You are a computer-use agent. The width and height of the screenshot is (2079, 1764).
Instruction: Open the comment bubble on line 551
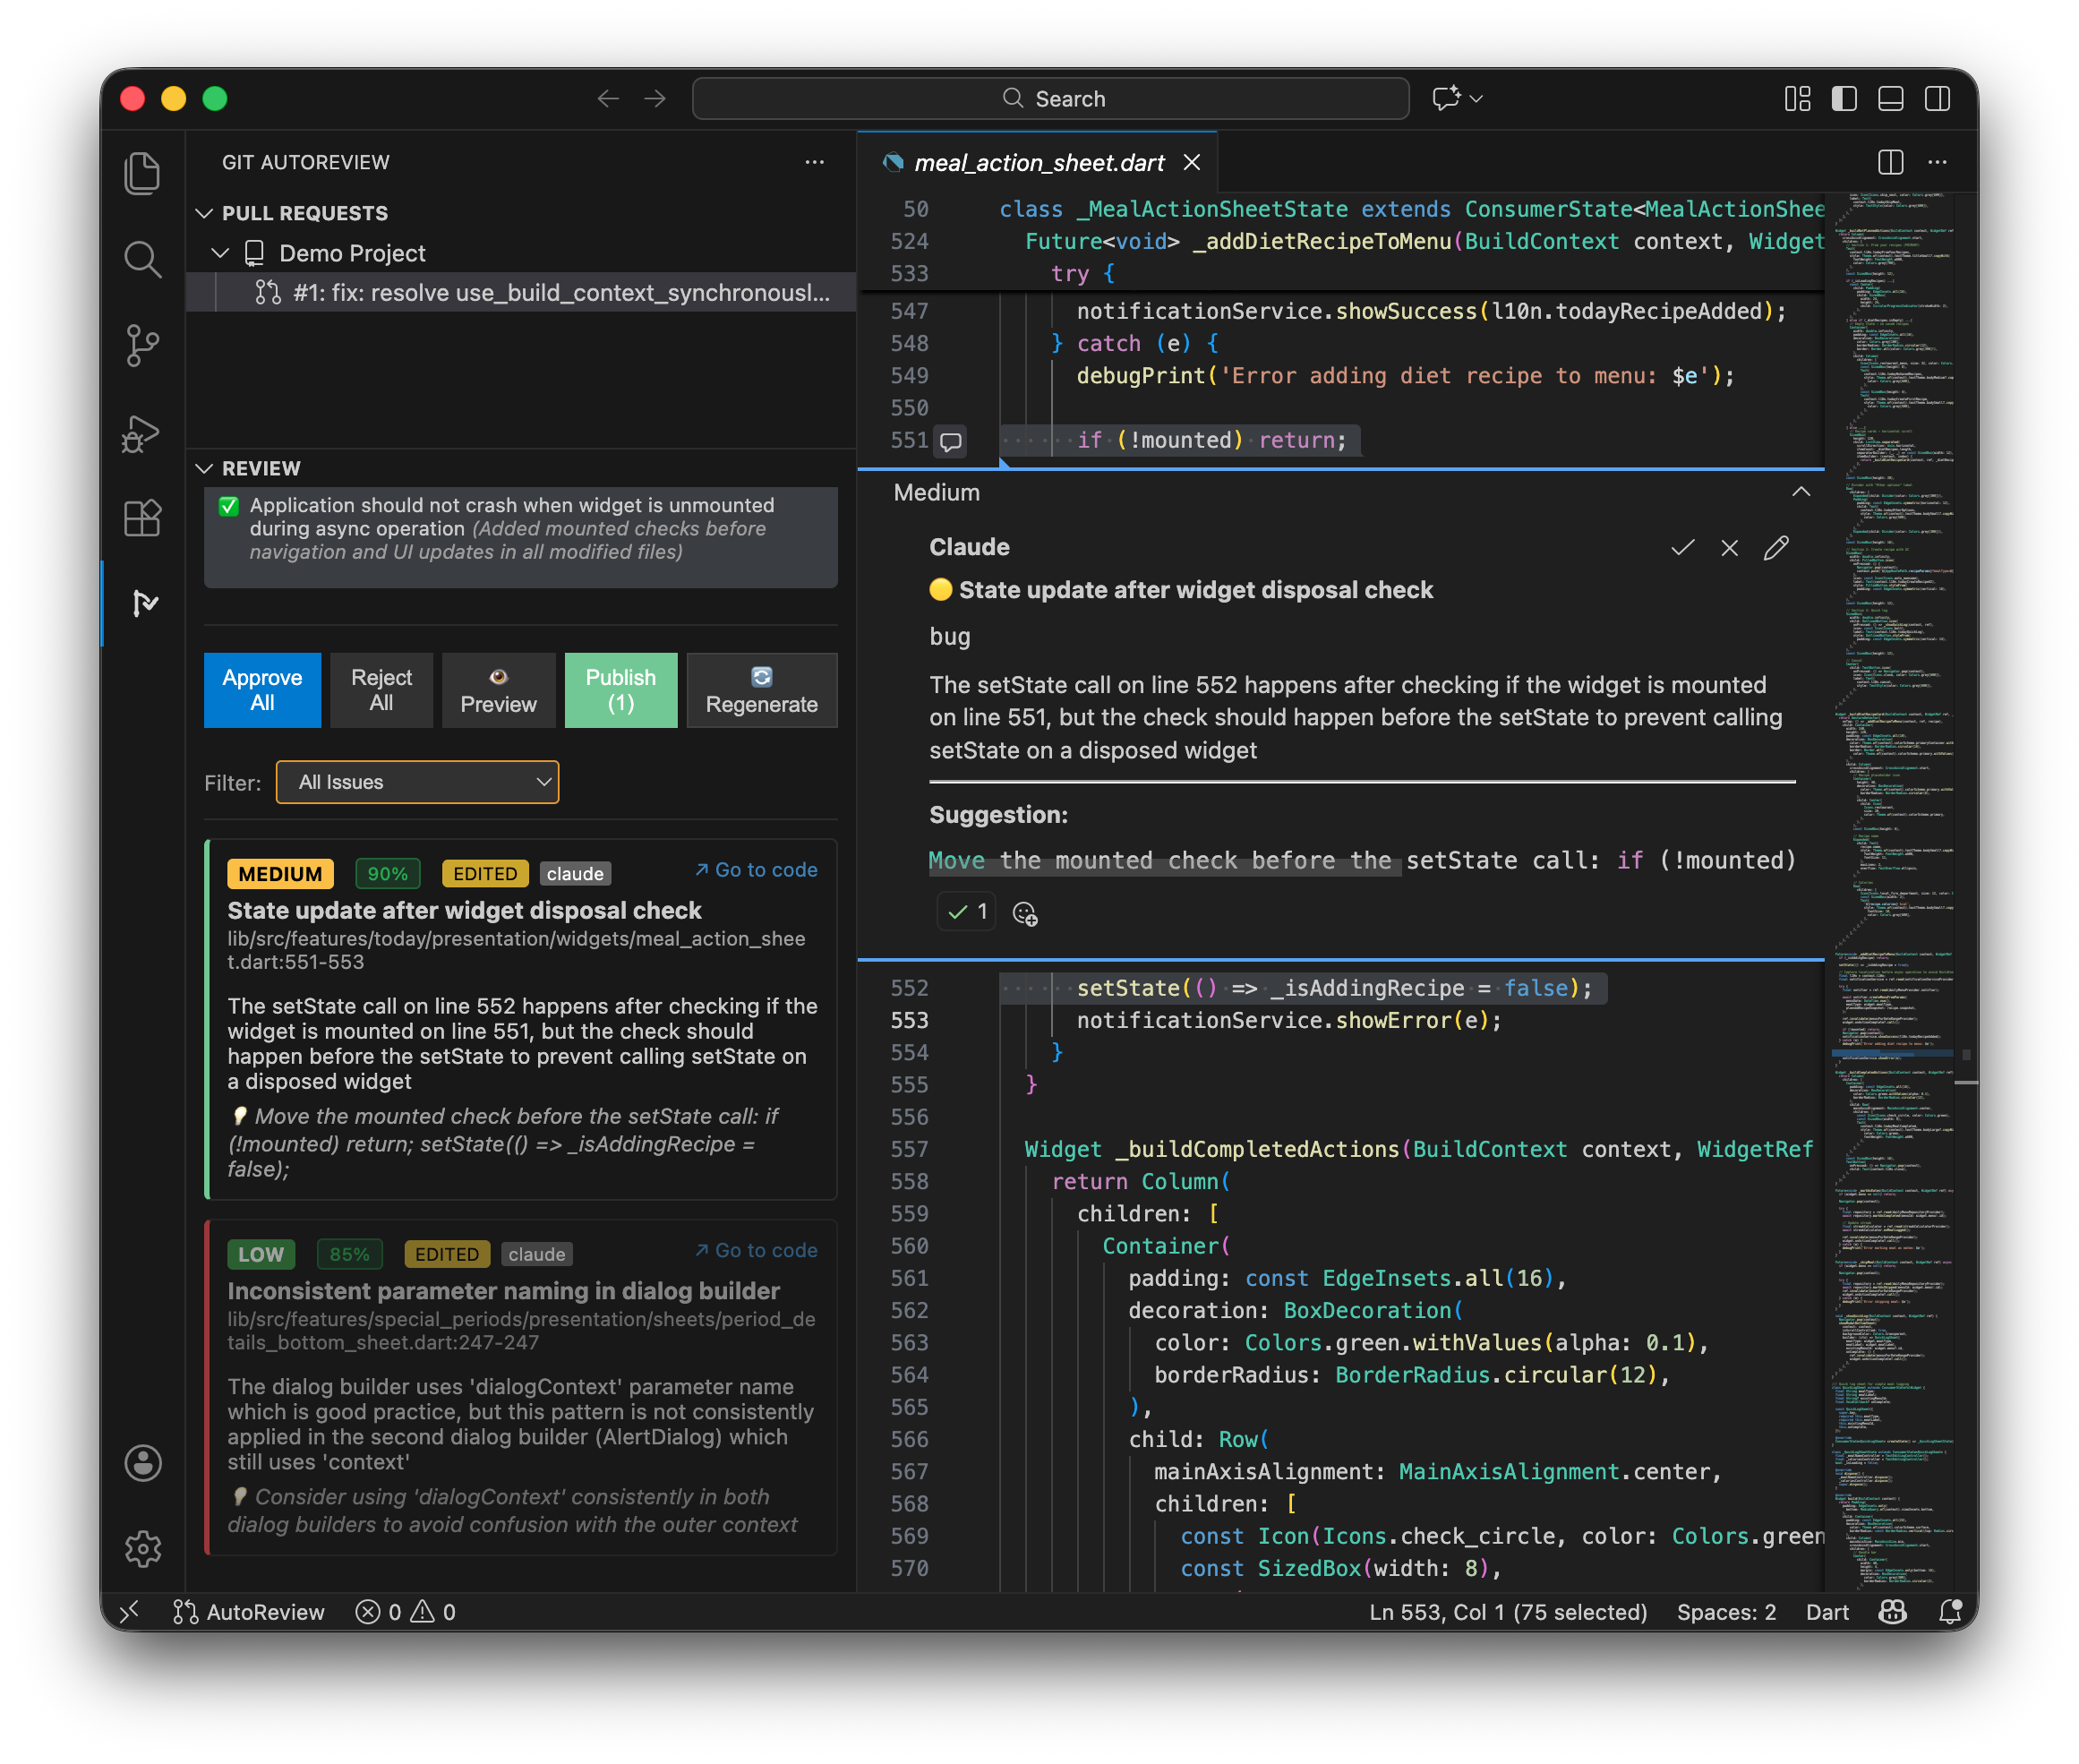[x=951, y=441]
